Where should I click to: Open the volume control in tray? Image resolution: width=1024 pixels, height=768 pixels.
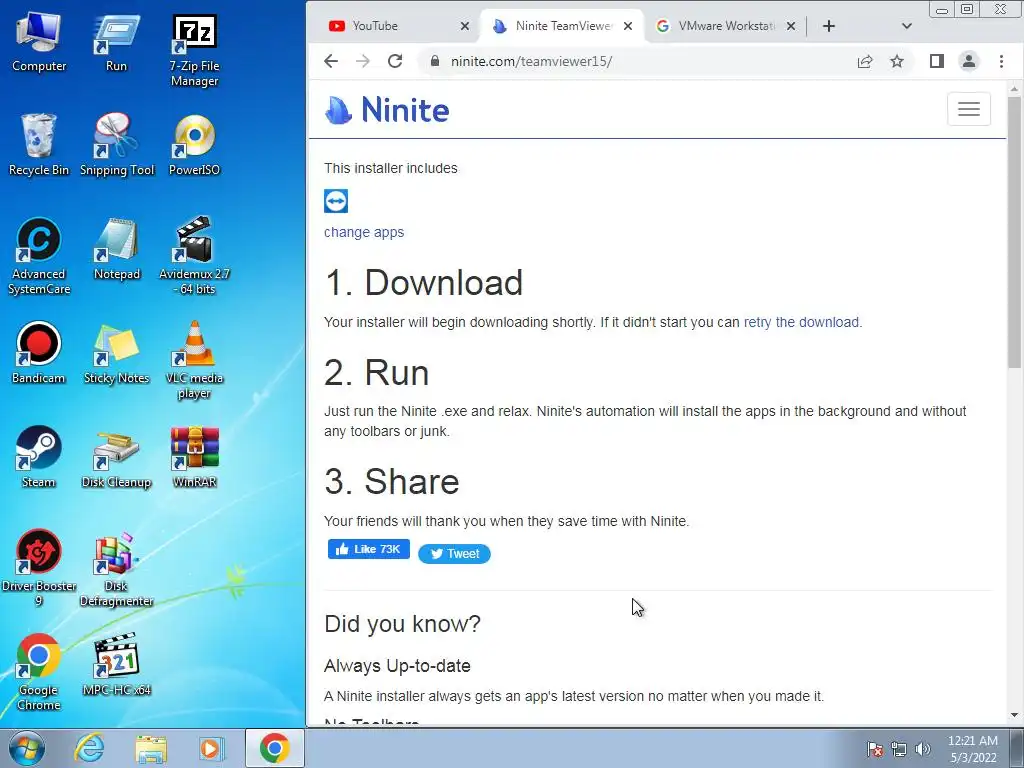(923, 749)
